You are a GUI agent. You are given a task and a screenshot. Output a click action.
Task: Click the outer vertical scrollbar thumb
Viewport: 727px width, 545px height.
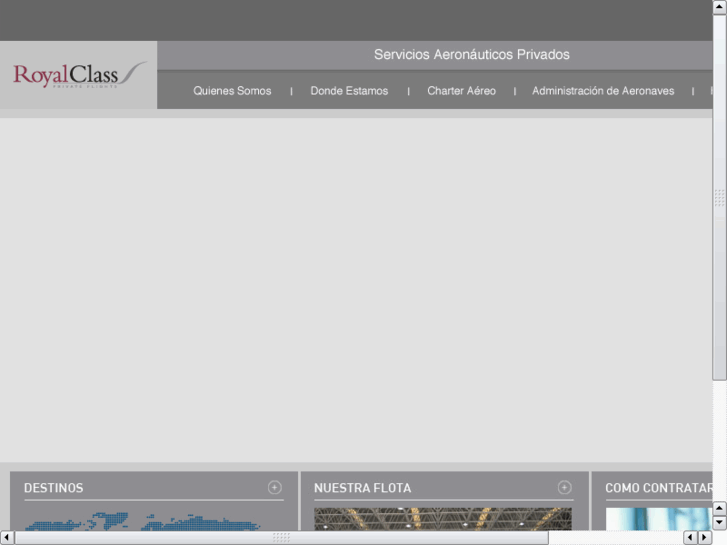720,198
